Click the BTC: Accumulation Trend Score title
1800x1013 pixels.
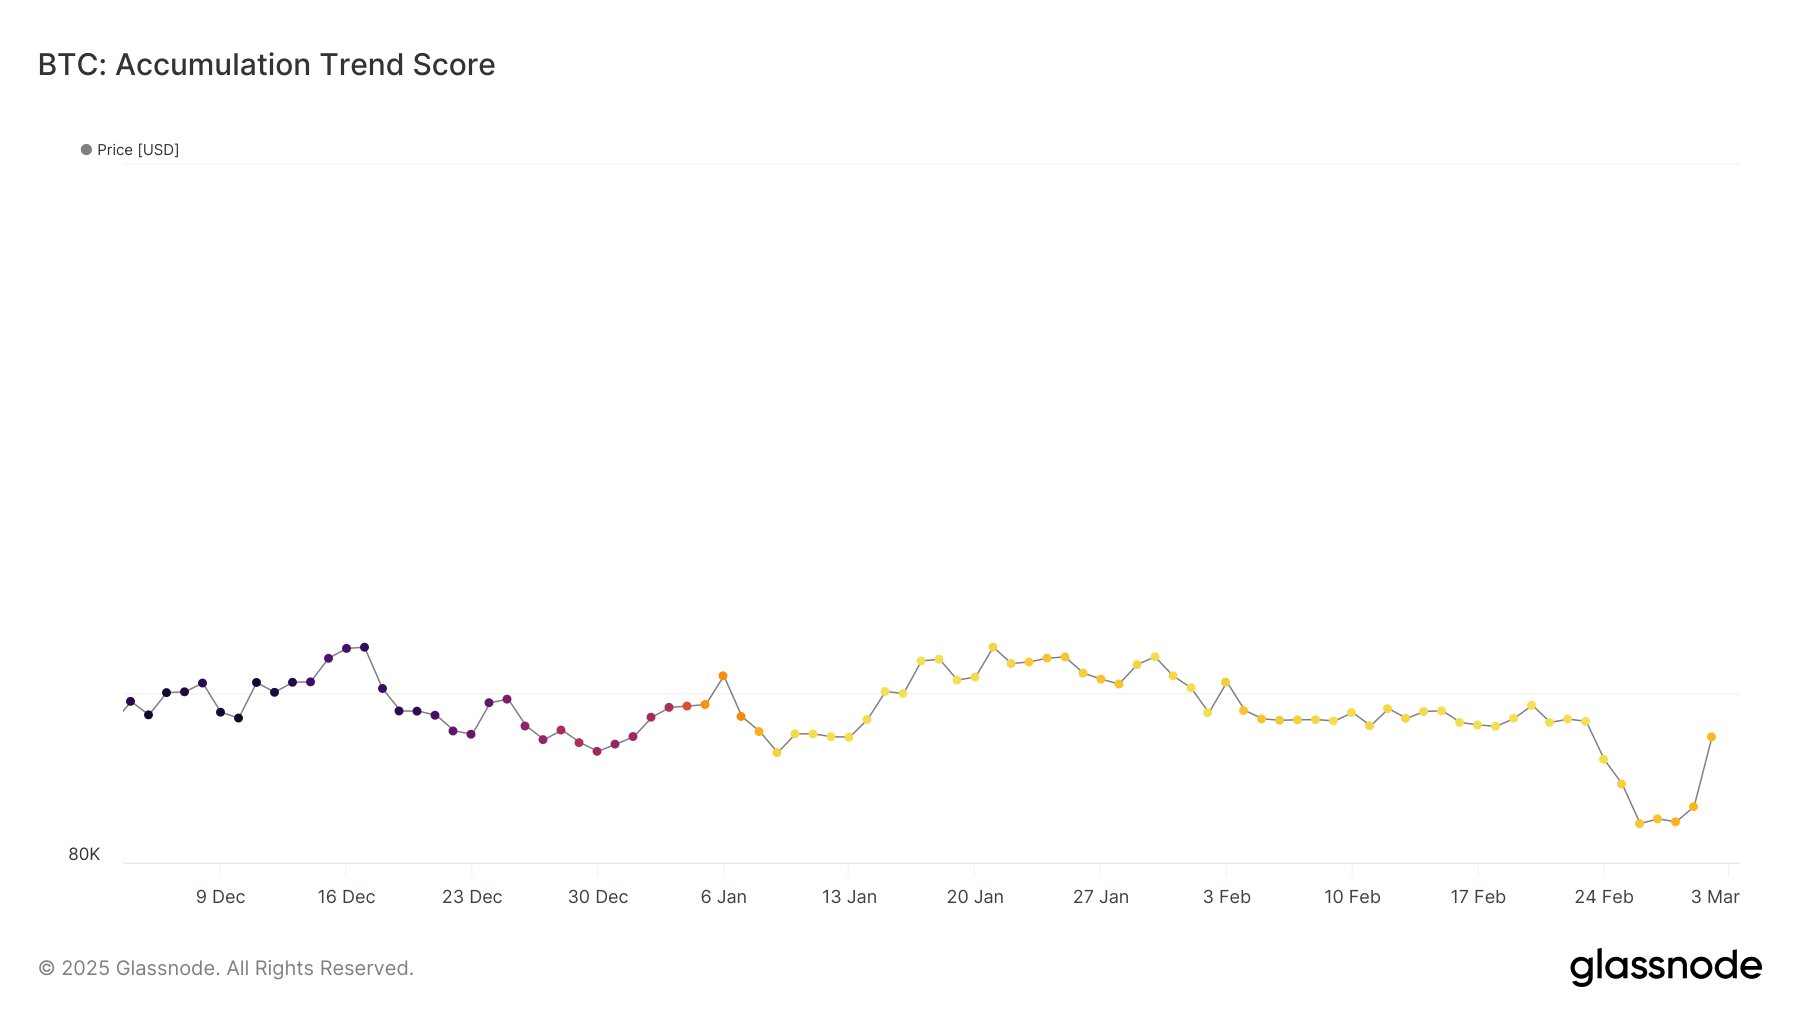[x=266, y=65]
